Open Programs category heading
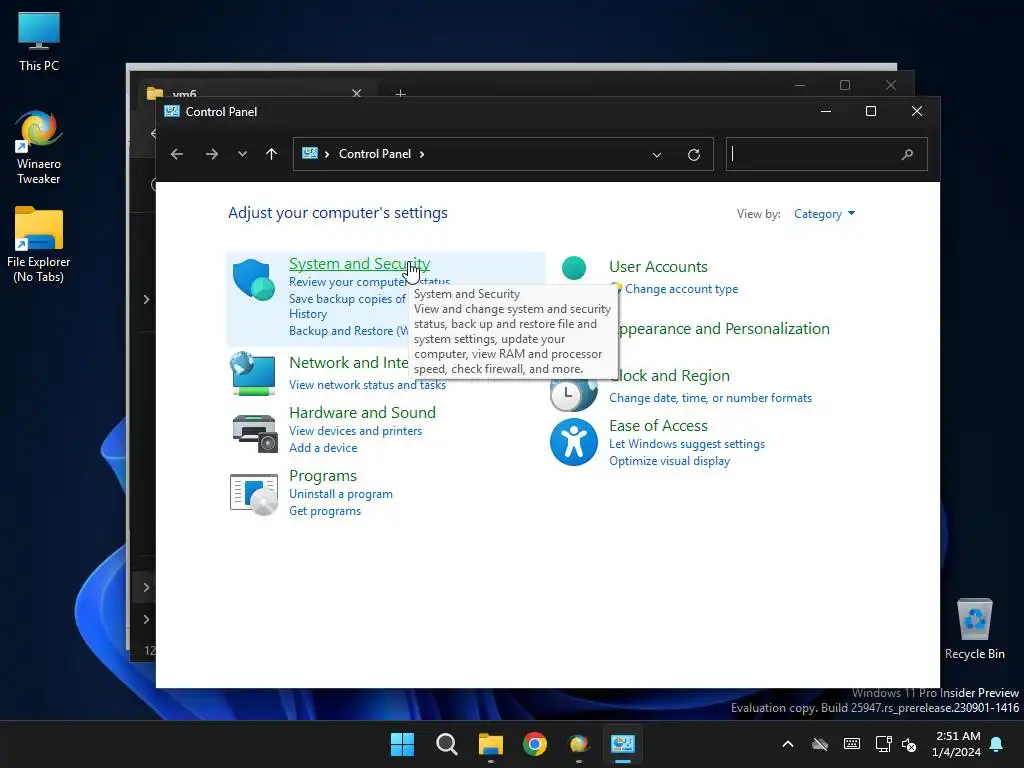Screen dimensions: 1024x768 323,476
